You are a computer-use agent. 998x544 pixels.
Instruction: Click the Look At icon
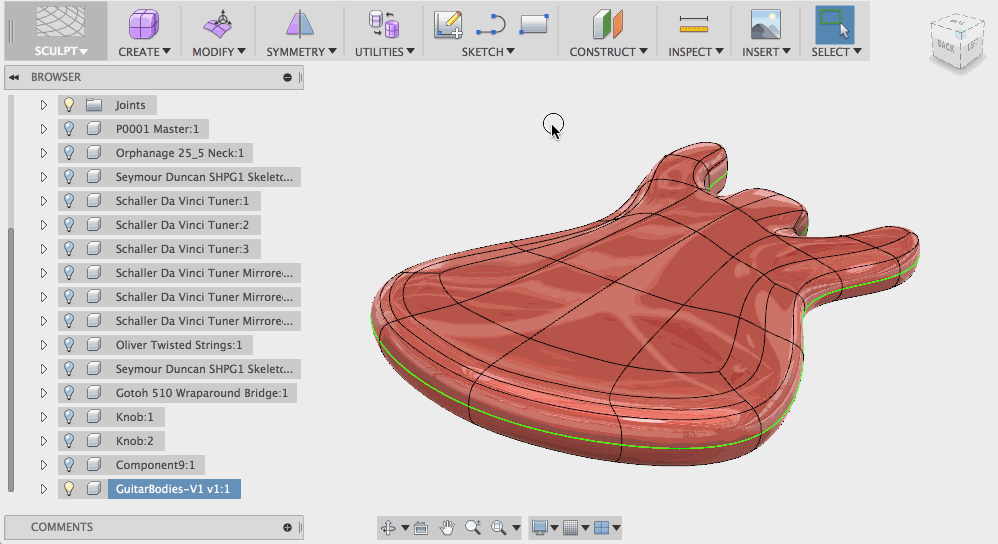tap(420, 527)
